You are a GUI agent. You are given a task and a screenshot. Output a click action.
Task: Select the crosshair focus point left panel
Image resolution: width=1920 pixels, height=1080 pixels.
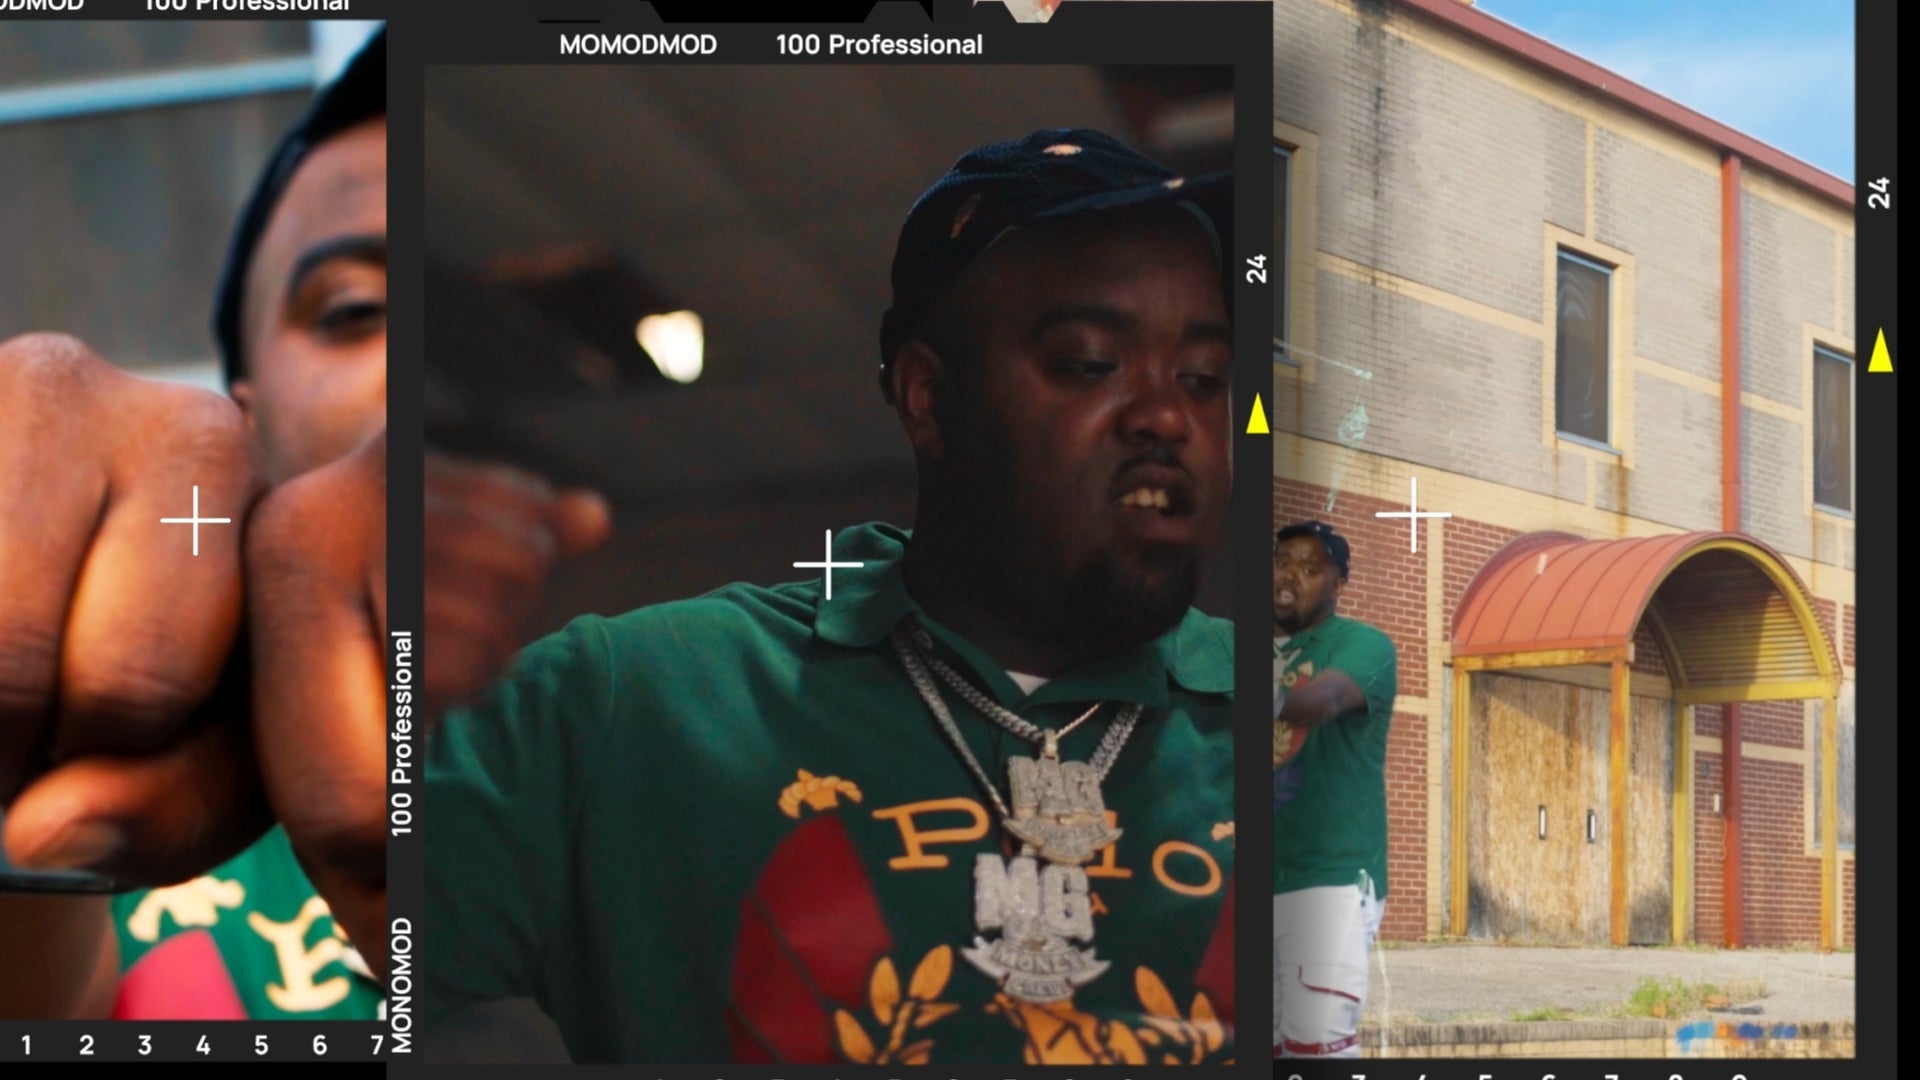[193, 521]
